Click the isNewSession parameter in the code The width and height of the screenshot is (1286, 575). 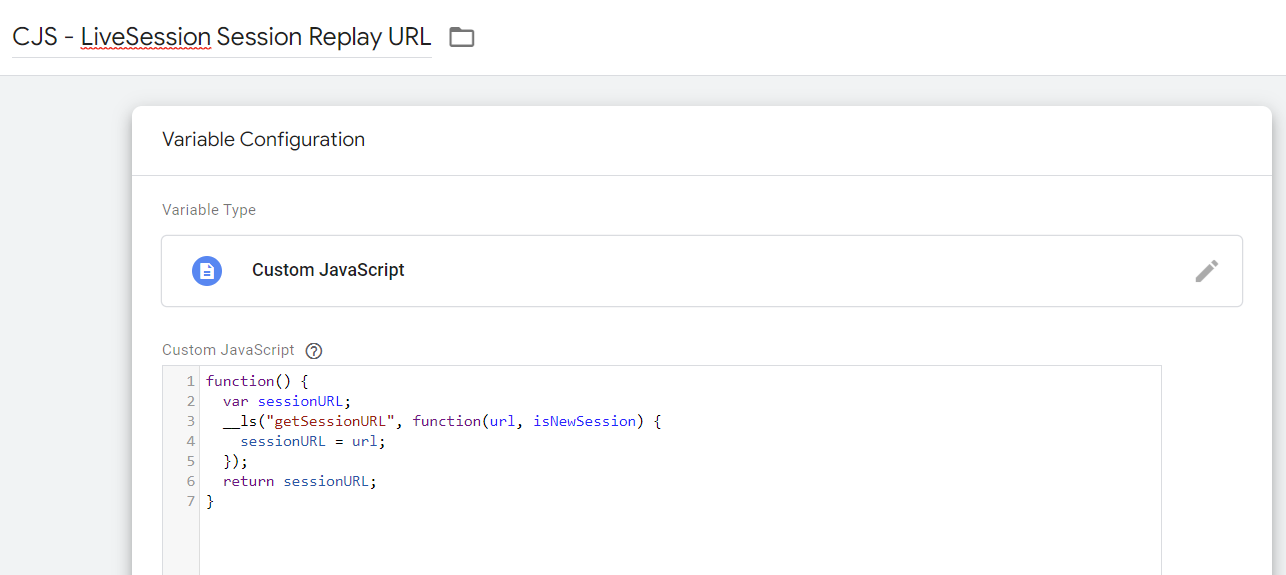point(584,421)
